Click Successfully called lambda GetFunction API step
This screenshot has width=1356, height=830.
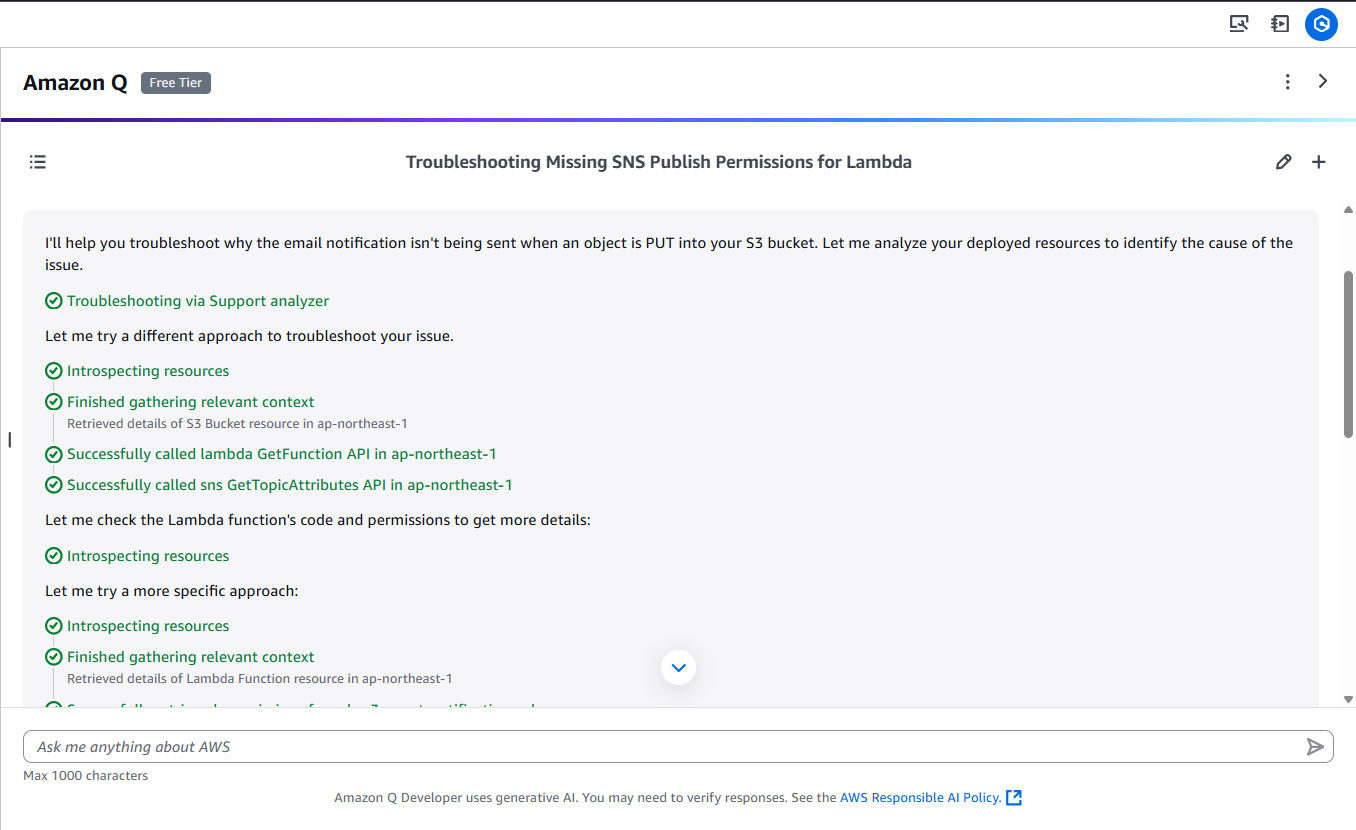tap(282, 454)
